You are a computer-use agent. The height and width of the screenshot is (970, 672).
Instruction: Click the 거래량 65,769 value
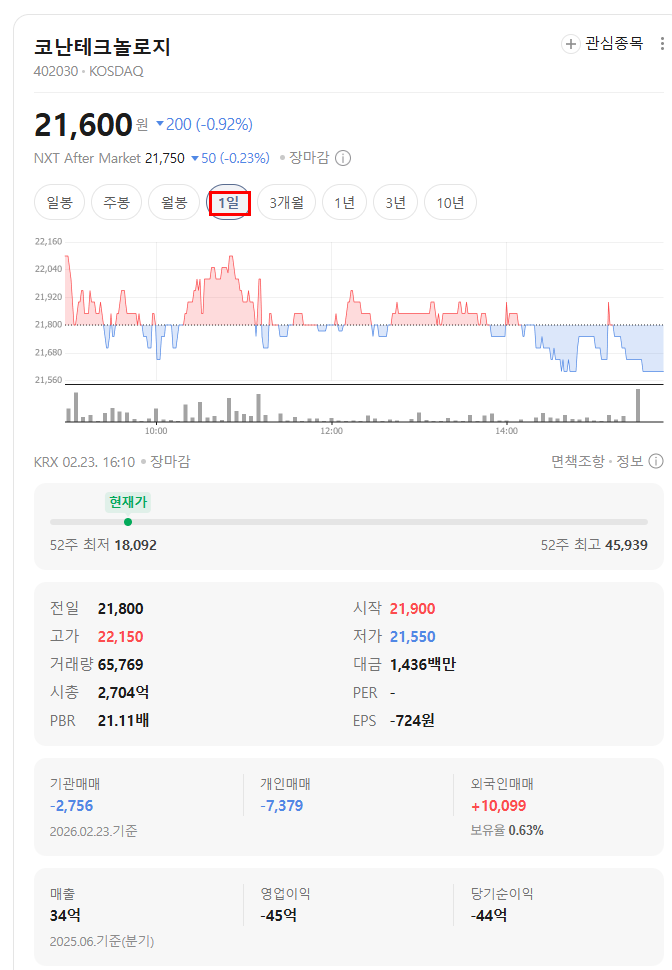tap(121, 664)
